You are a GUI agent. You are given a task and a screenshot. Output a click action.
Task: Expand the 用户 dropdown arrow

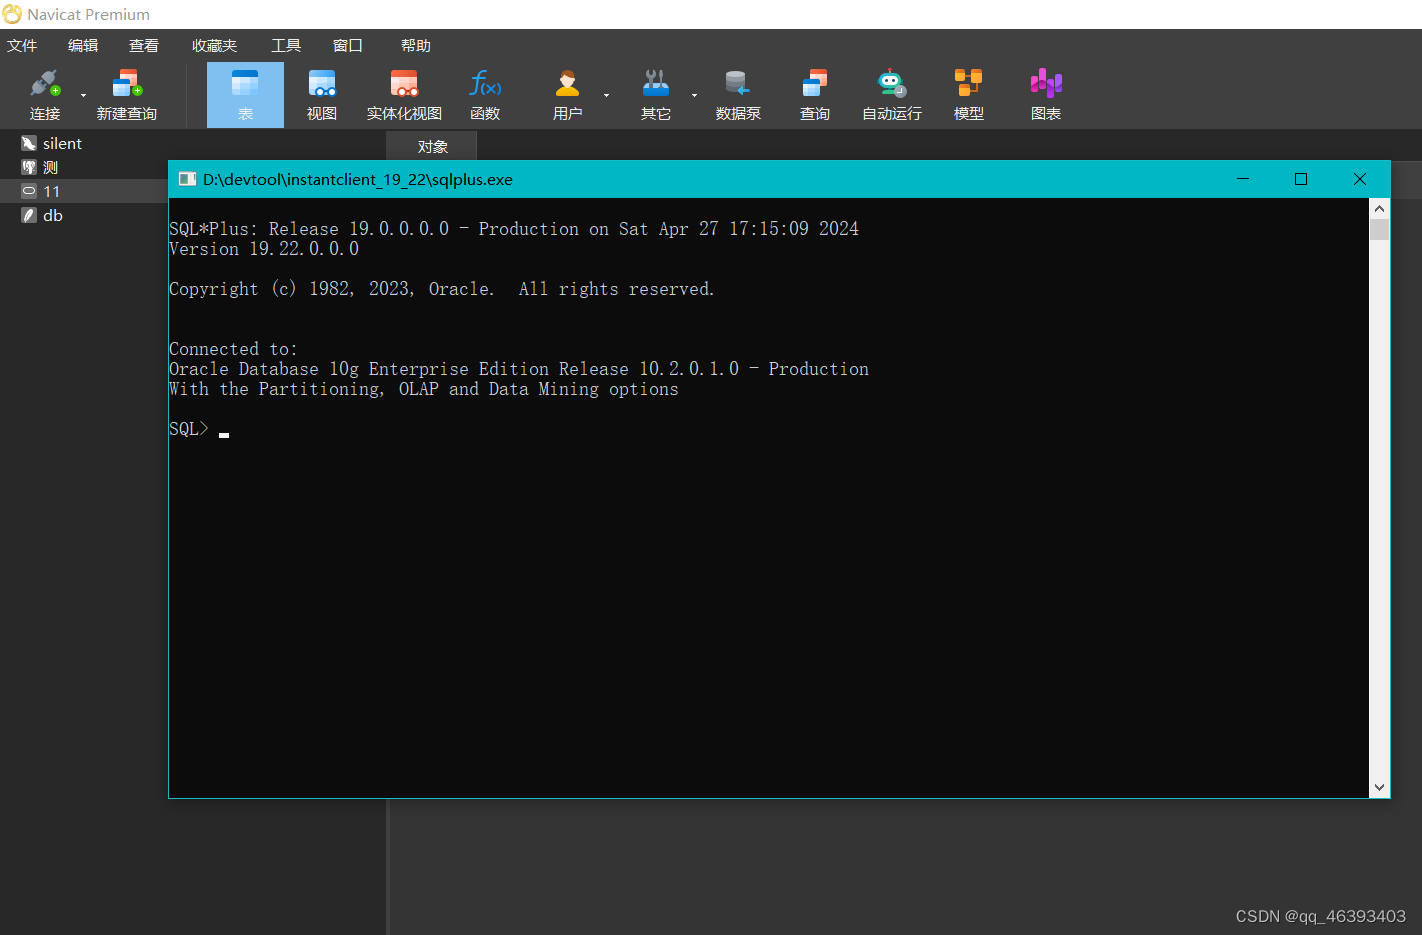tap(606, 95)
